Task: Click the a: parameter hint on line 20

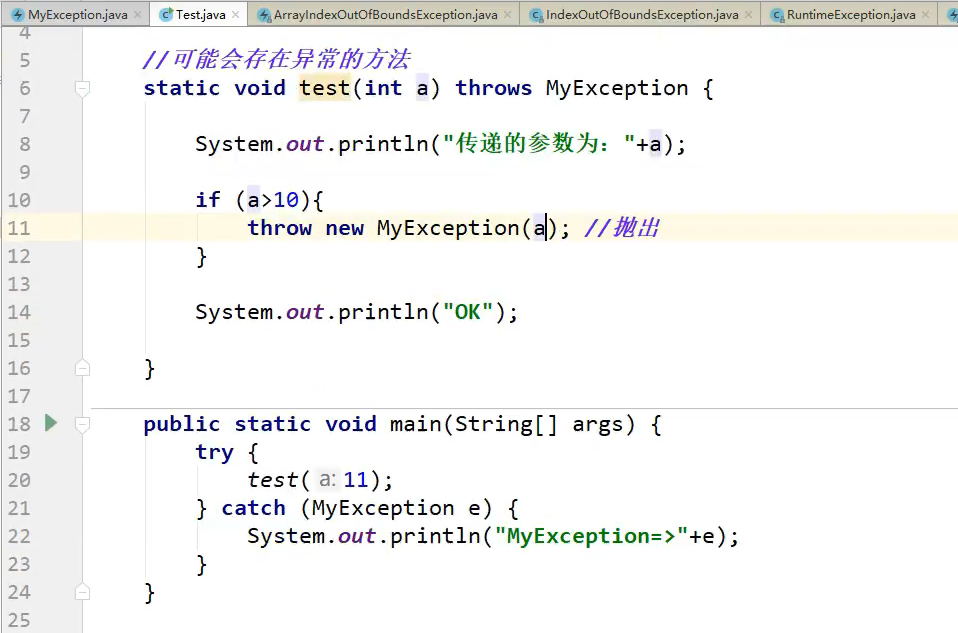Action: pos(327,480)
